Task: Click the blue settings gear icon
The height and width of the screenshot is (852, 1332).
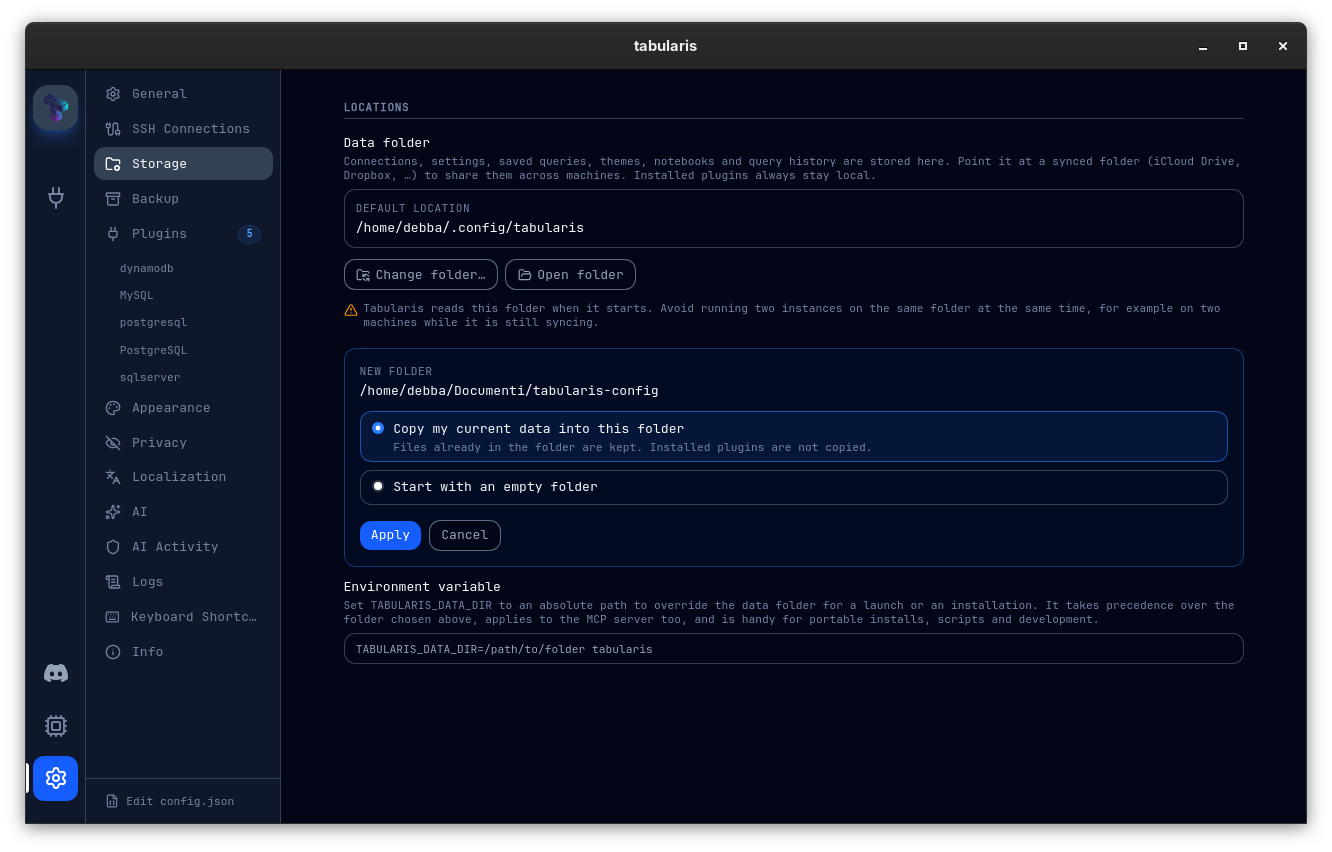Action: pos(55,778)
